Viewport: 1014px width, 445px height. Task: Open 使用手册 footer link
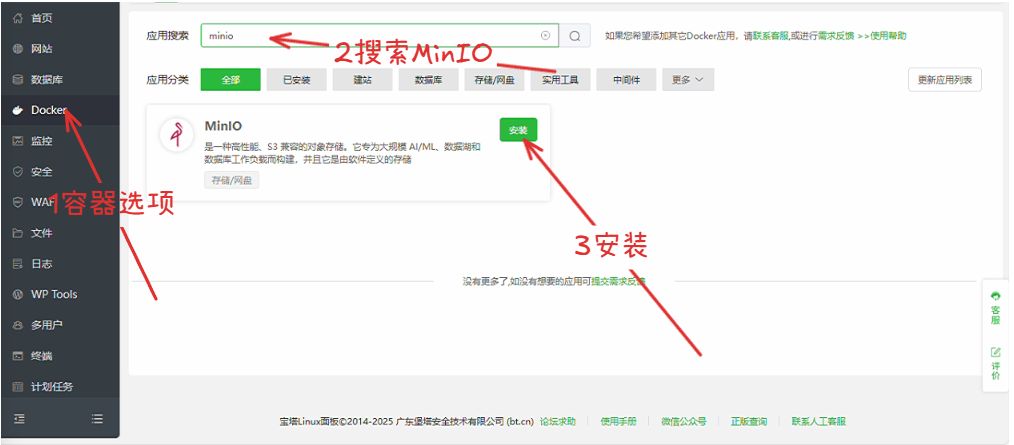tap(618, 422)
